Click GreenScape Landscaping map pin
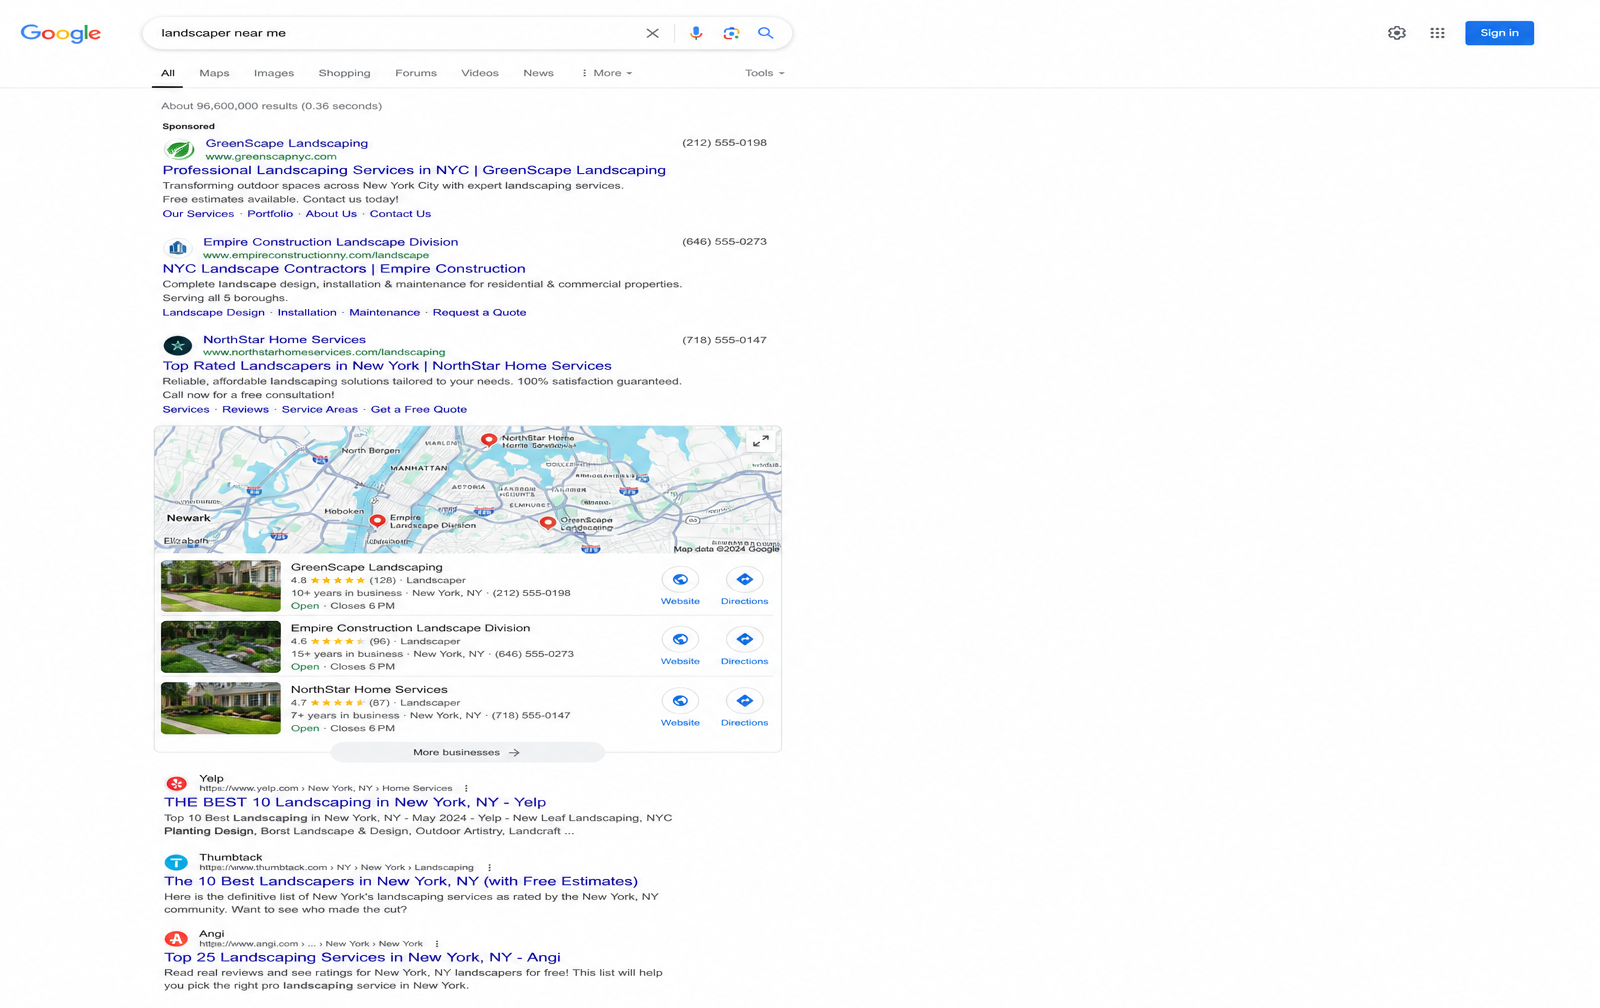 tap(547, 523)
